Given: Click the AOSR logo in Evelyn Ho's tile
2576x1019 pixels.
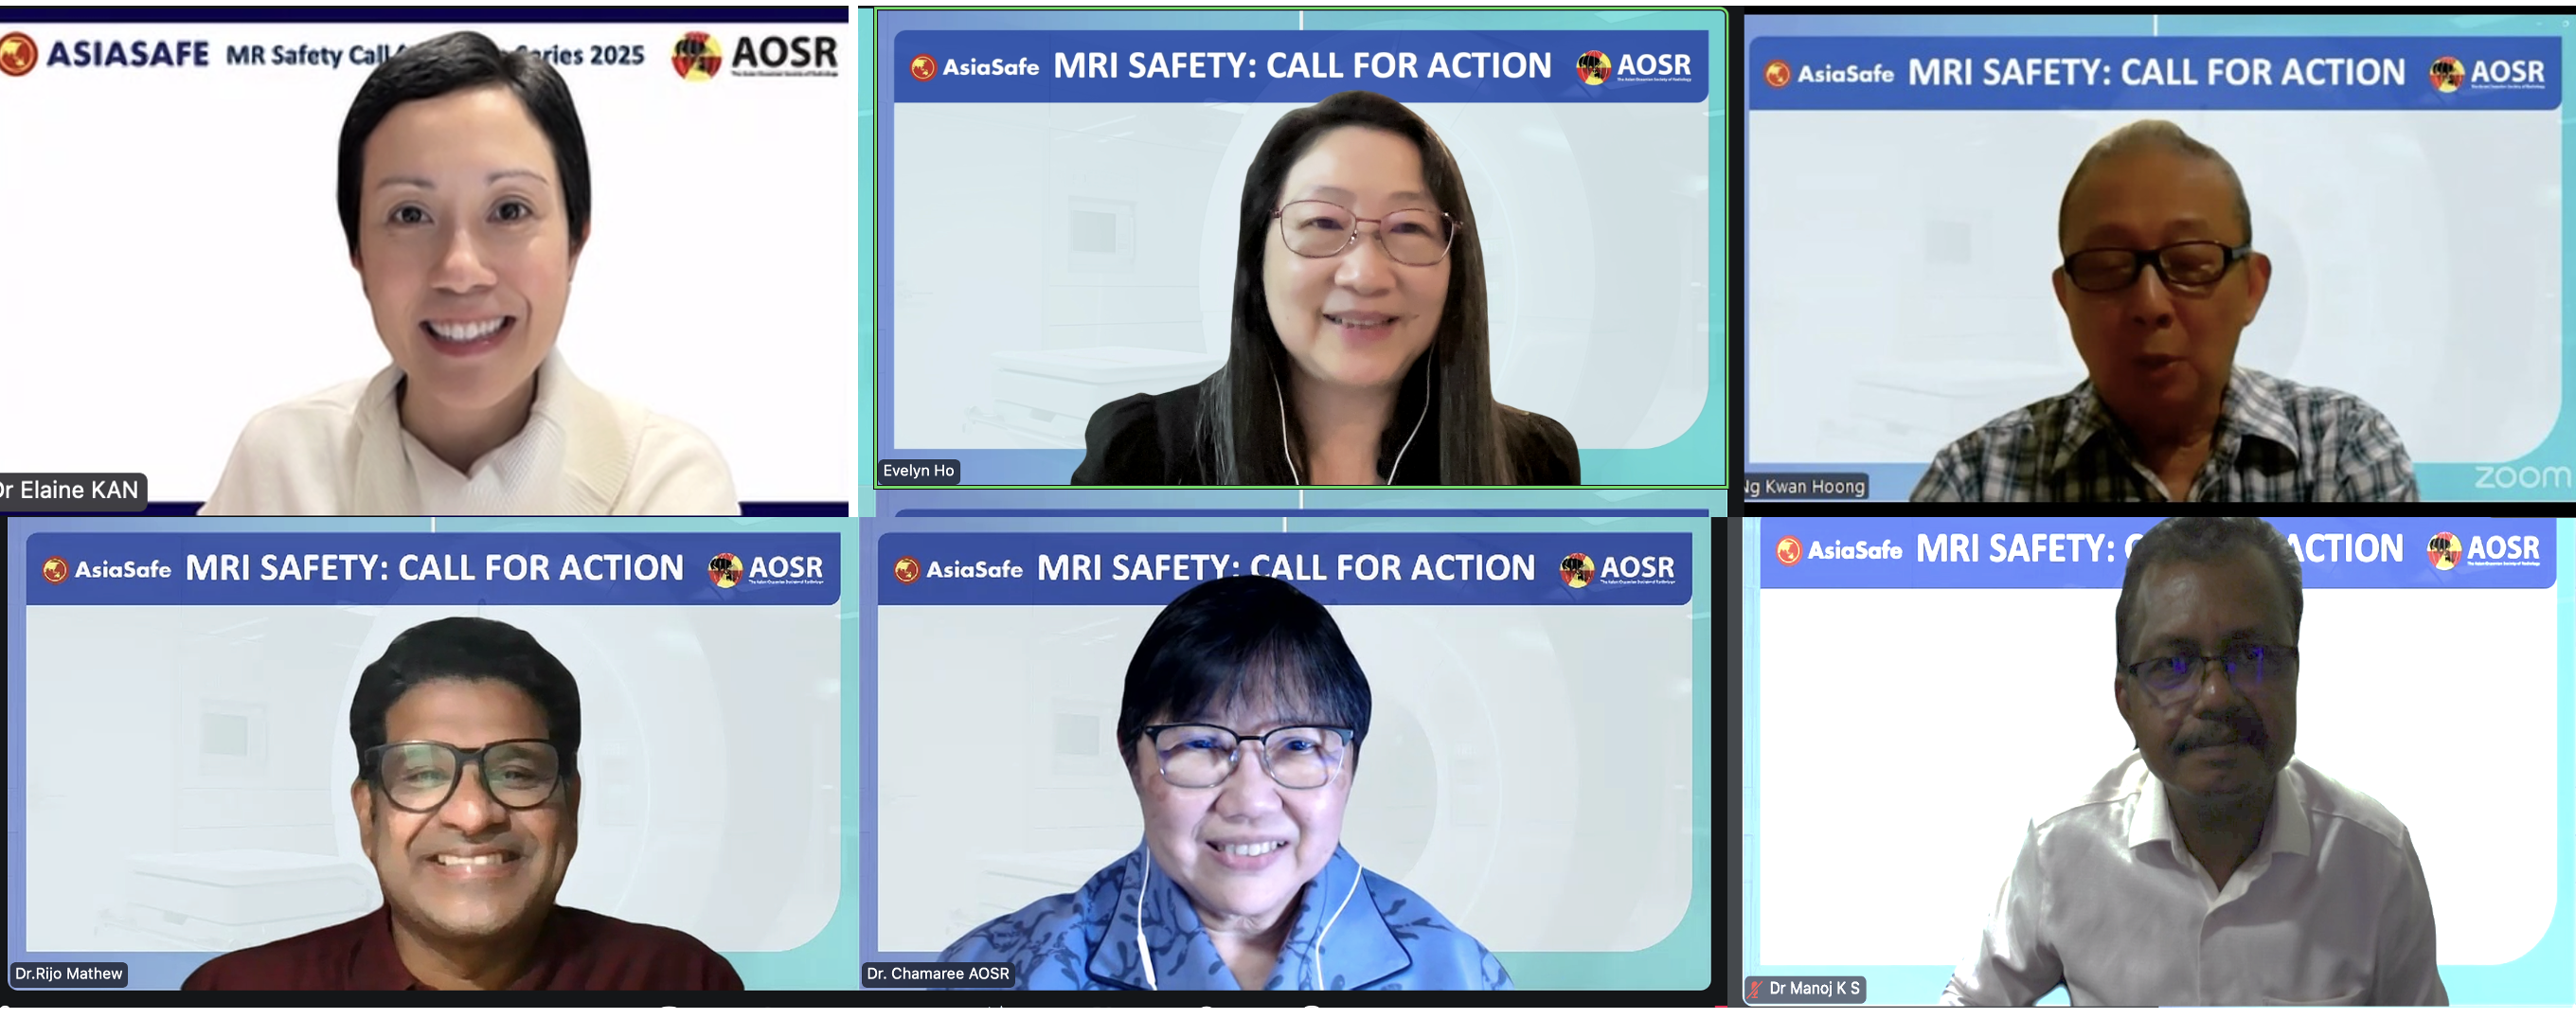Looking at the screenshot, I should coord(1634,67).
